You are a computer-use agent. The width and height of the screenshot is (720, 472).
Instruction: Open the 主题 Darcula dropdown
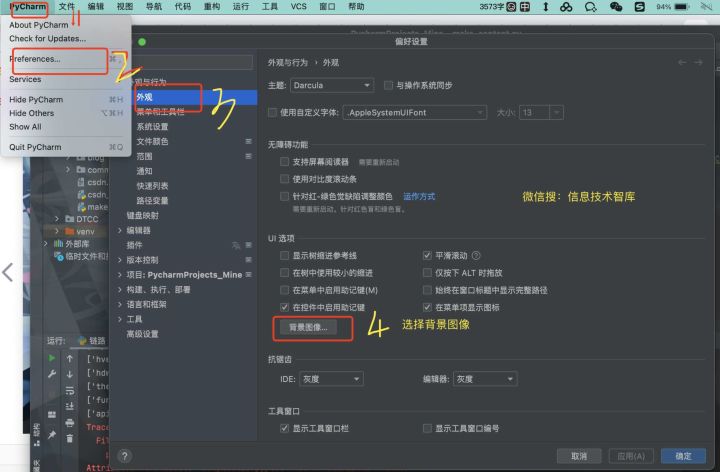(332, 85)
